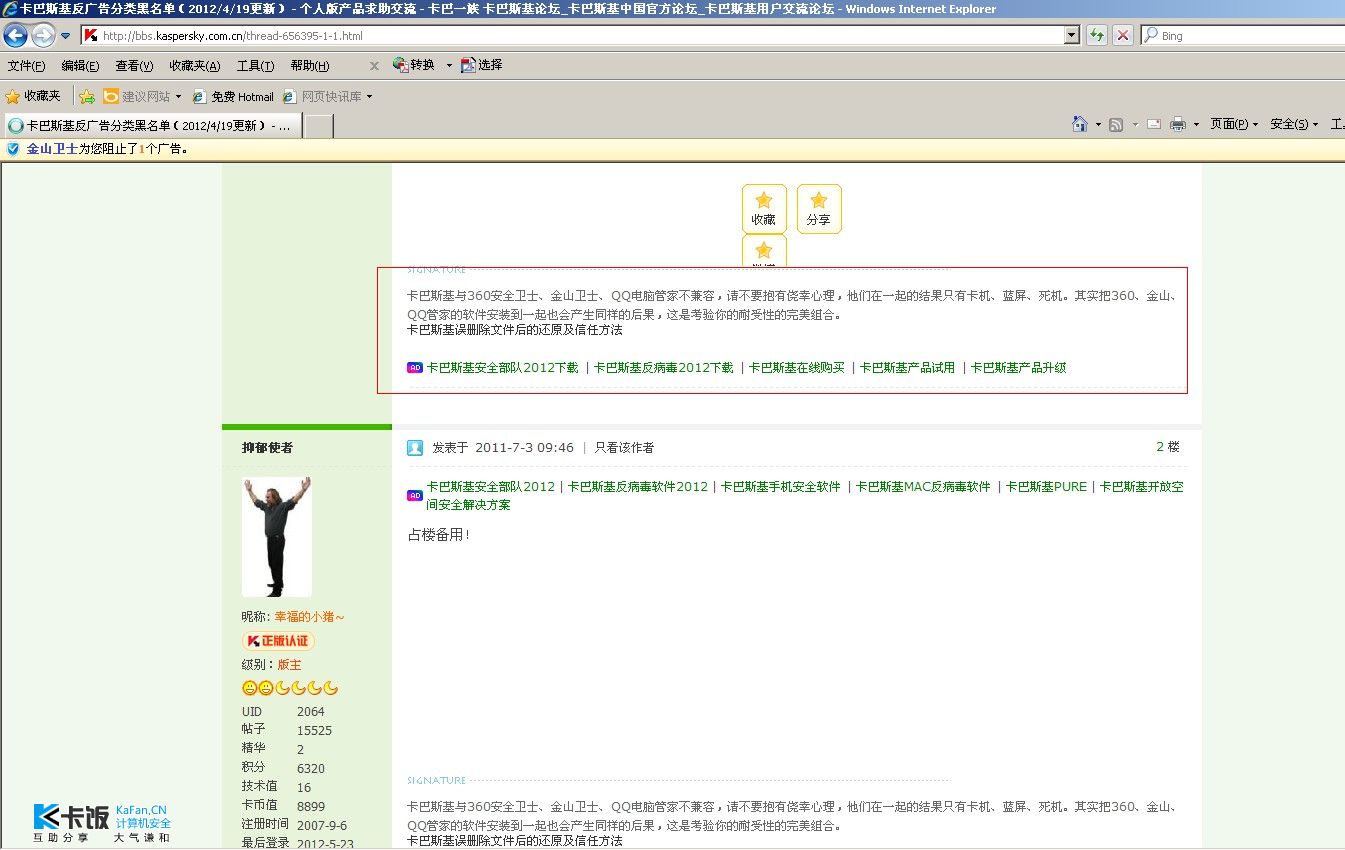Expand the address bar history dropdown
Screen dimensions: 1345x850
(1072, 36)
